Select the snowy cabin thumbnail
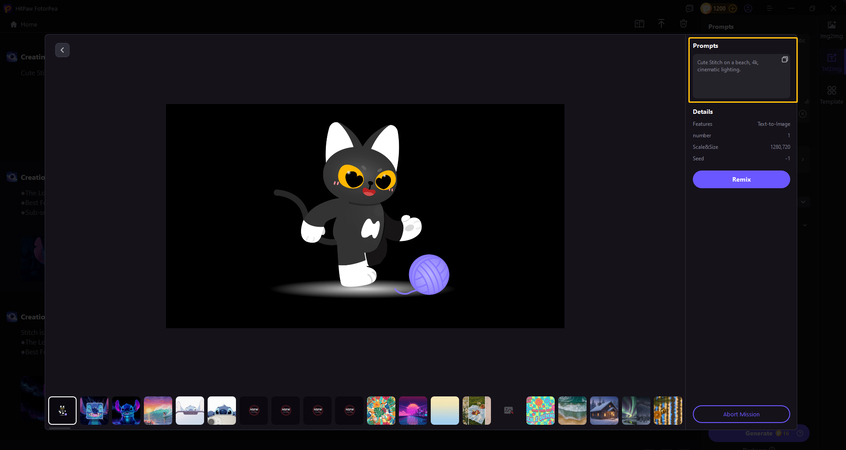The image size is (846, 450). 604,410
